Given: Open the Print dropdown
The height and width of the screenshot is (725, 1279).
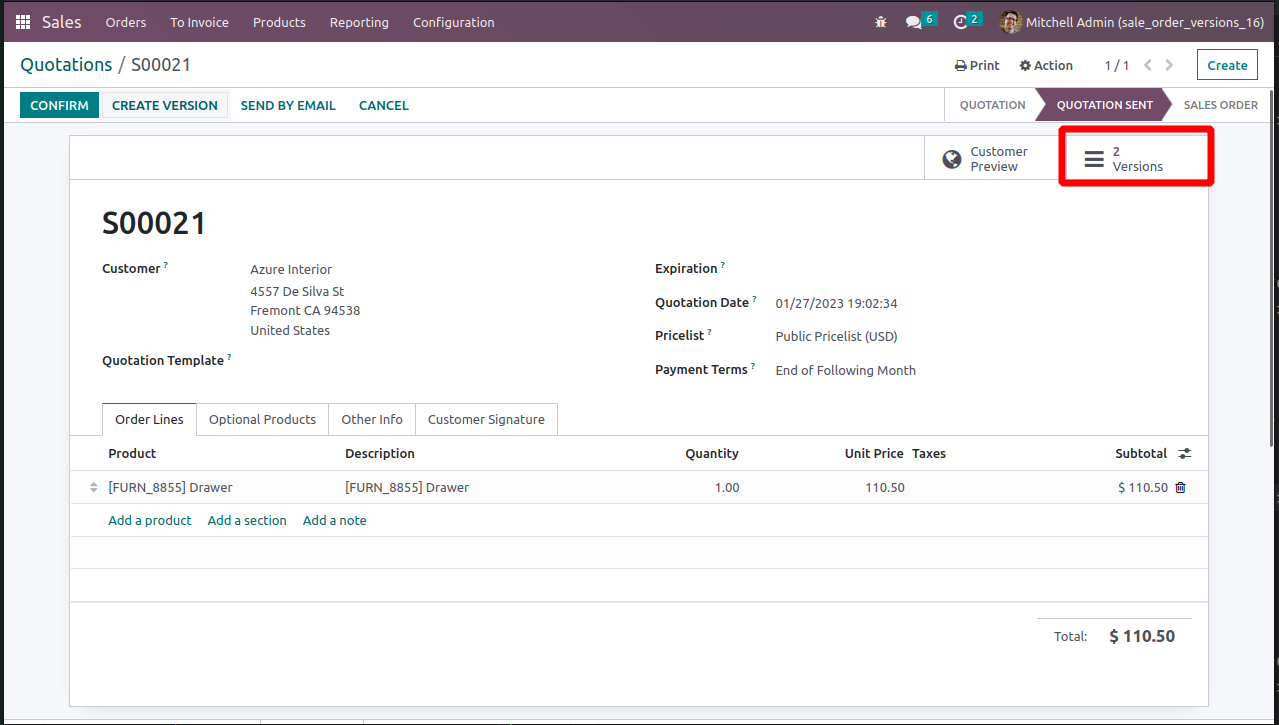Looking at the screenshot, I should click(977, 65).
